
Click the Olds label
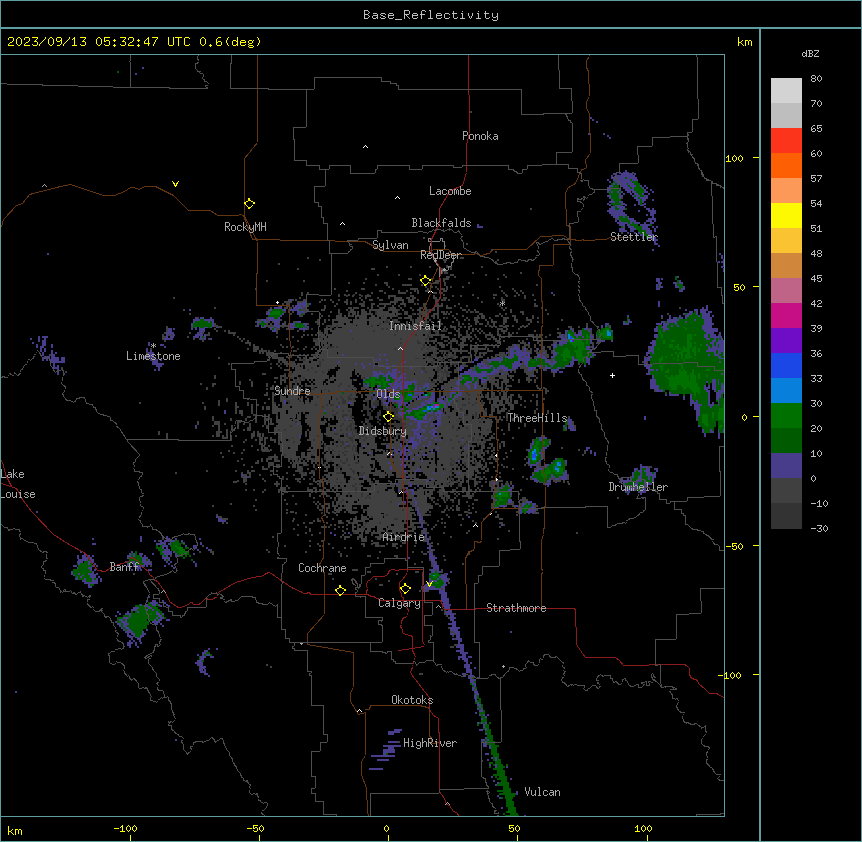pyautogui.click(x=388, y=394)
